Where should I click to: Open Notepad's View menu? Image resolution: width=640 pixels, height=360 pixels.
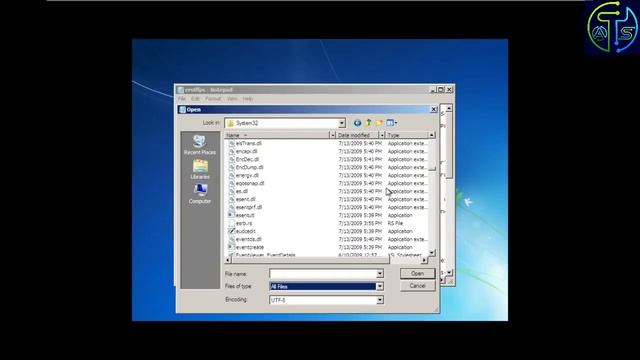pyautogui.click(x=232, y=99)
